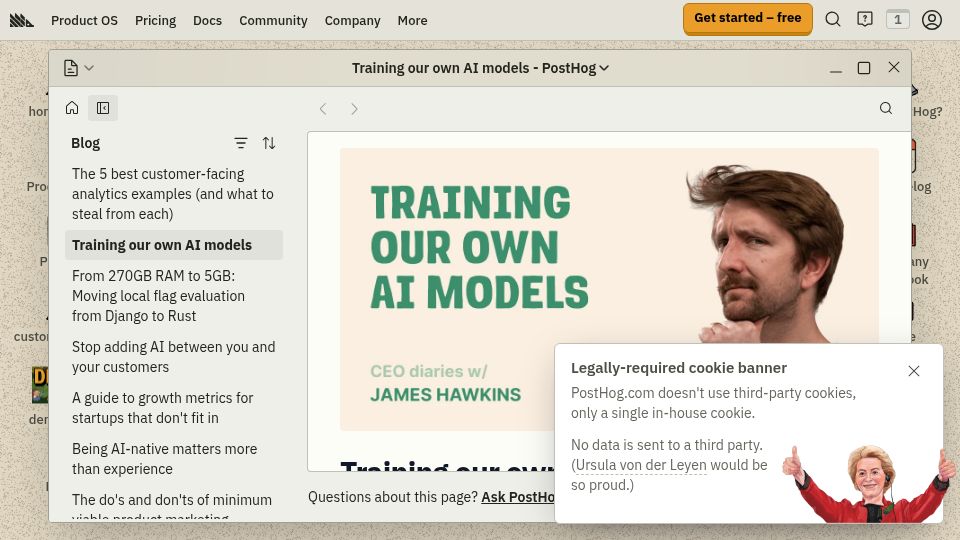Open 'A guide to growth metrics for startups' post
The width and height of the screenshot is (960, 540).
pos(173,408)
